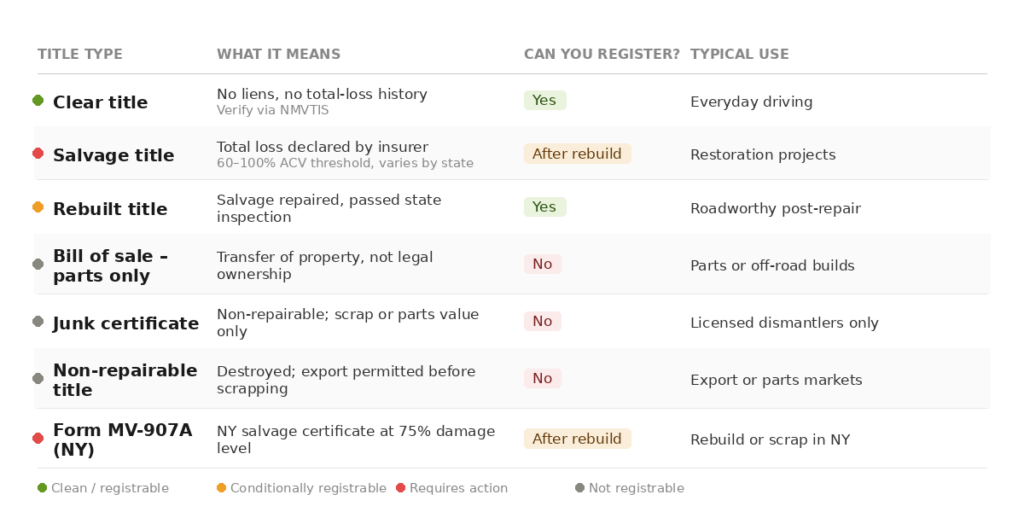Click the CAN YOU REGISTER? column header

point(602,54)
